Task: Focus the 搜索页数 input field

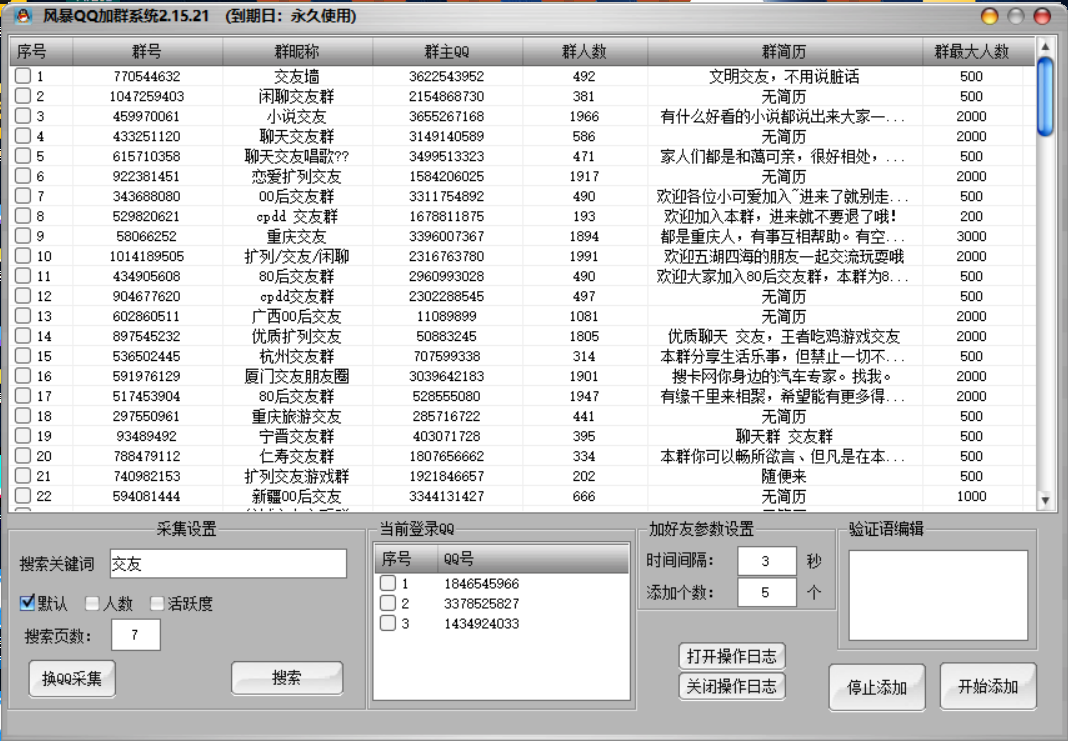Action: 136,635
